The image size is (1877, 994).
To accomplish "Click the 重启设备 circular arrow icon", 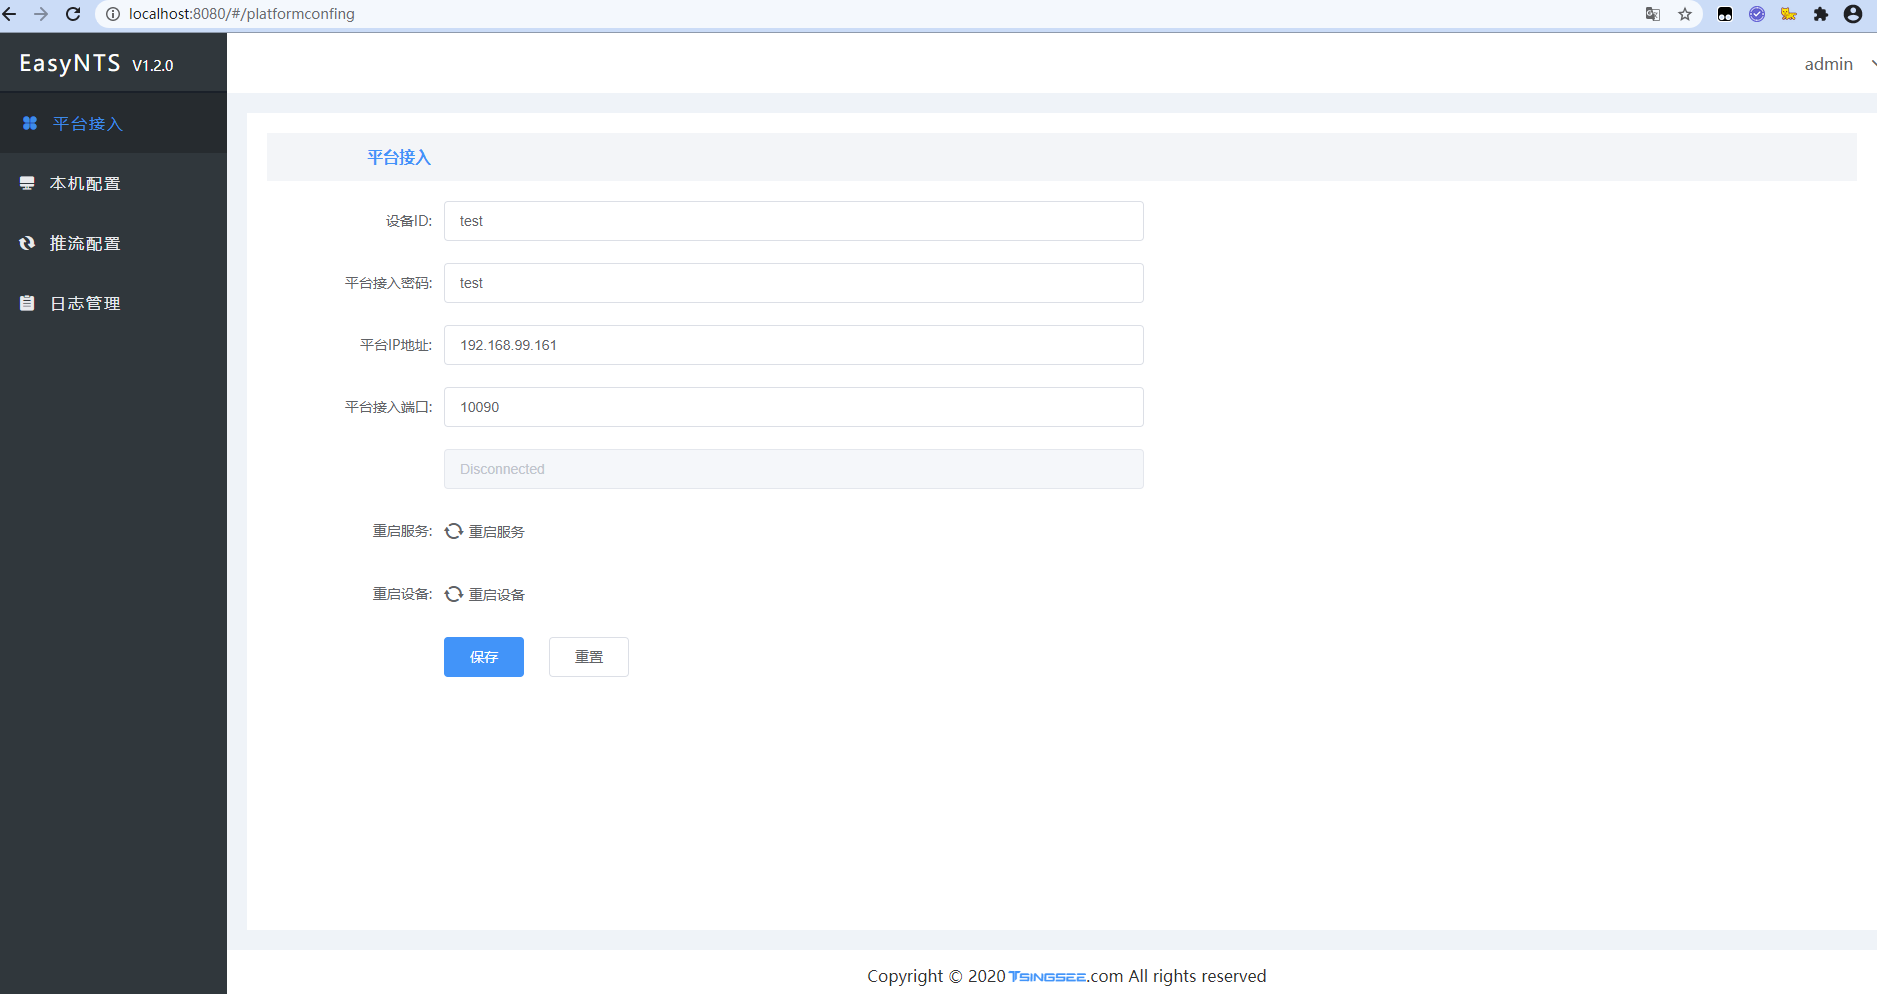I will tap(454, 594).
